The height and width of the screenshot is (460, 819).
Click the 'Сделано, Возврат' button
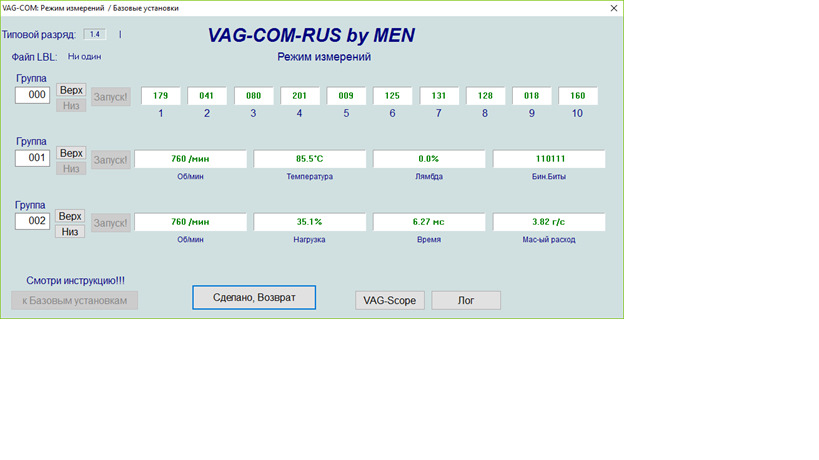click(x=254, y=298)
